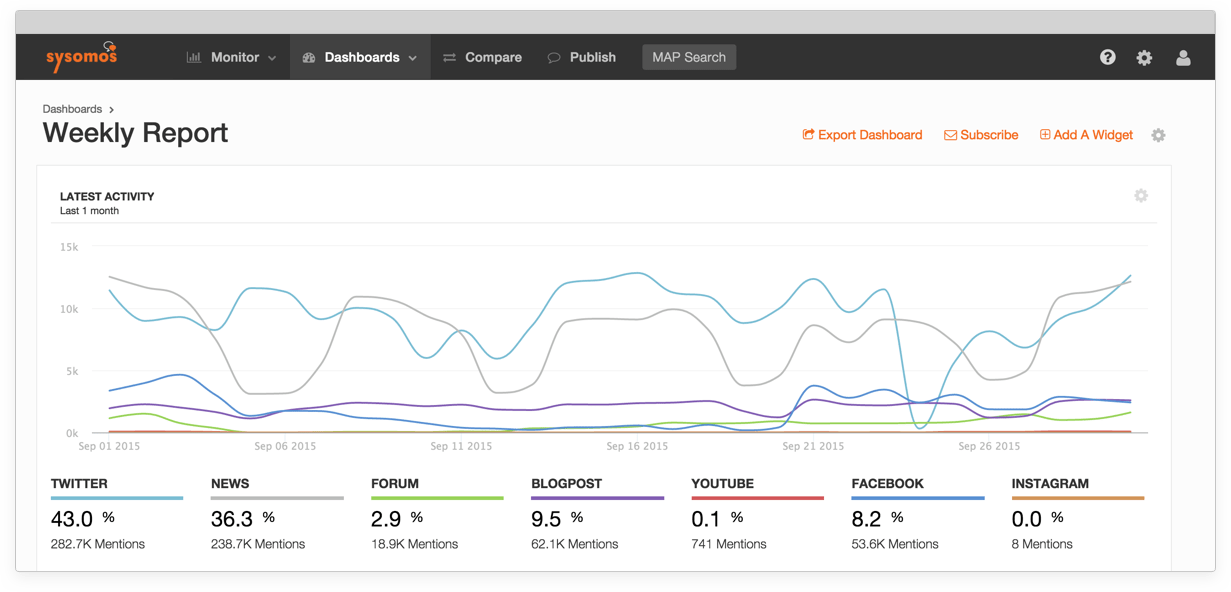This screenshot has height=592, width=1231.
Task: Click the Compare arrows icon
Action: [450, 58]
